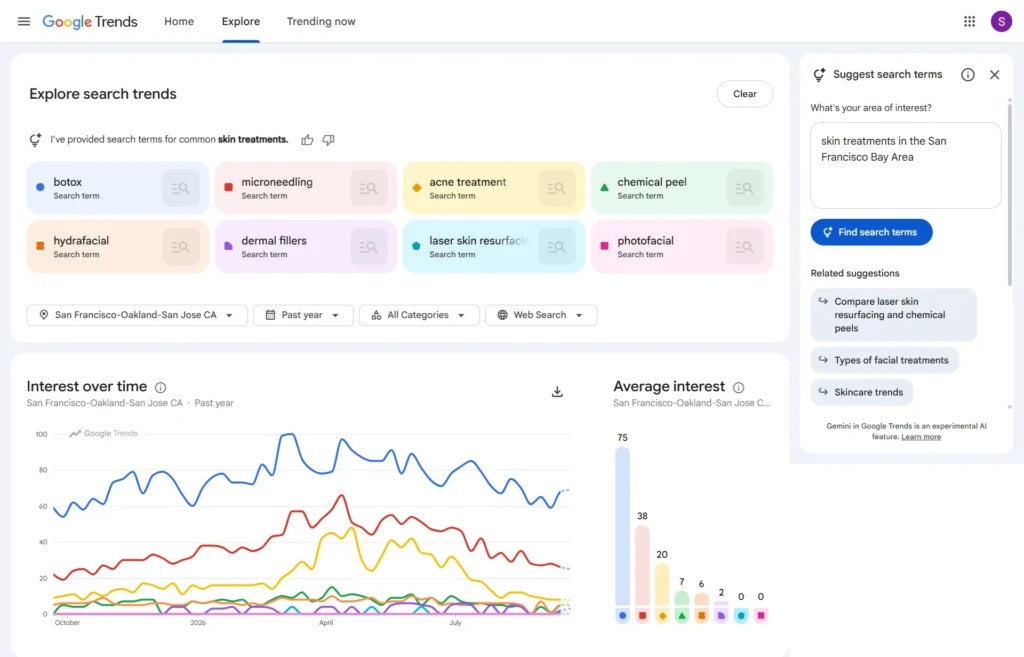Open the Past year time range dropdown
The width and height of the screenshot is (1024, 657).
tap(304, 315)
